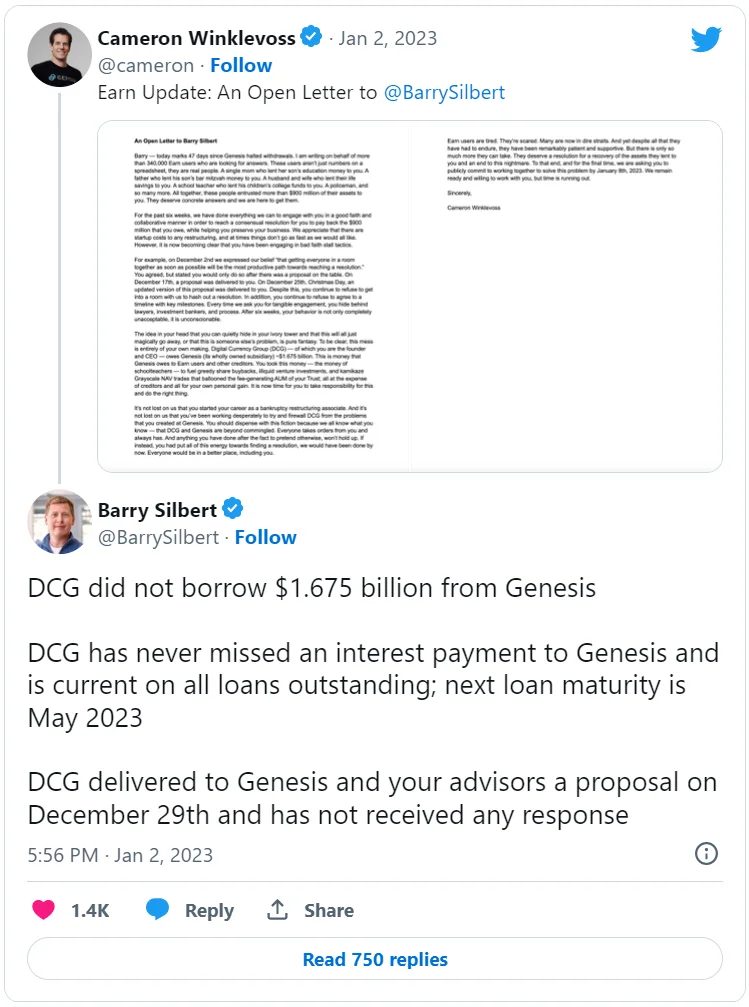Open the Read 750 replies button
The height and width of the screenshot is (1007, 749).
pyautogui.click(x=374, y=959)
